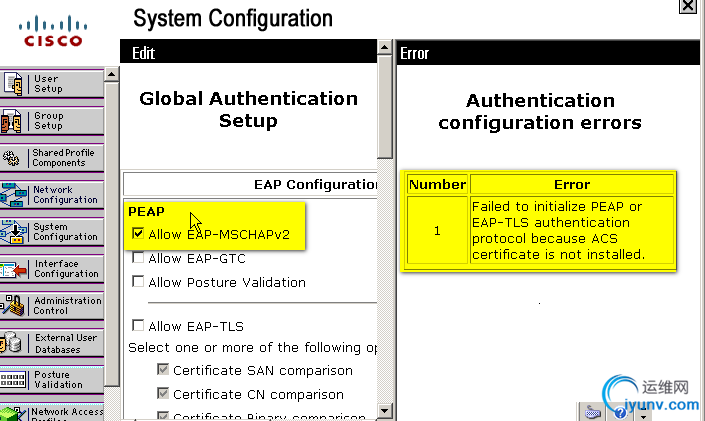
Task: Select the External User Databases icon
Action: pos(11,343)
